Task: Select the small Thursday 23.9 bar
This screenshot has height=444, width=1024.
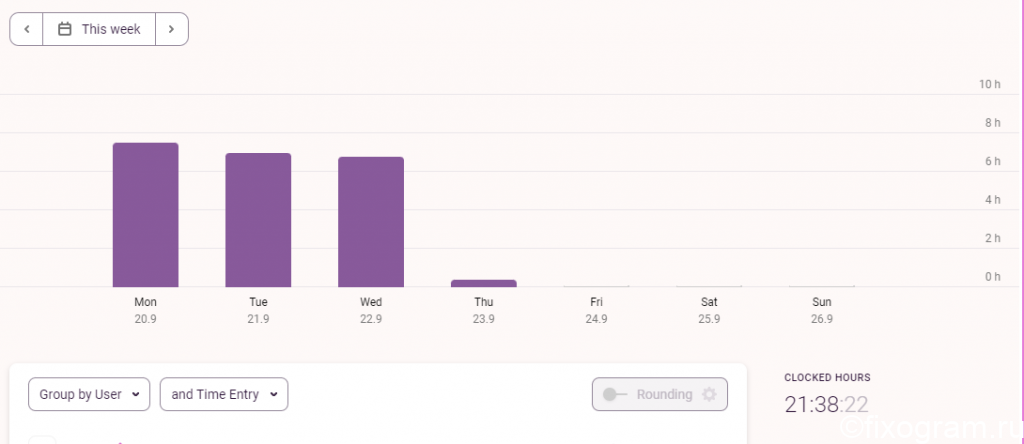Action: click(x=483, y=283)
